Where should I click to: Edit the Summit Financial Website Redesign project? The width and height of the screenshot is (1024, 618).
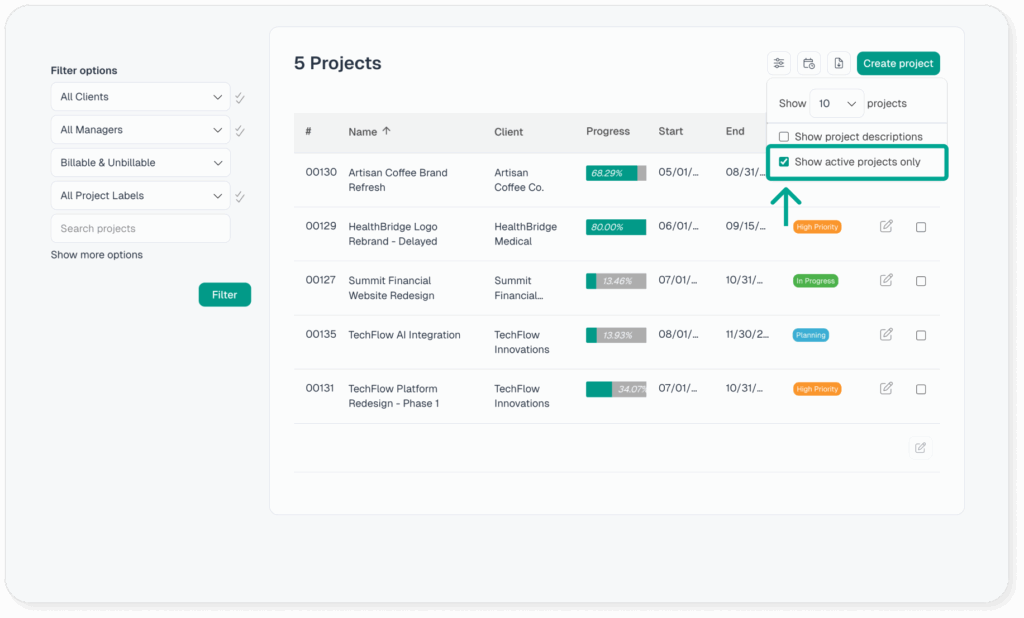point(886,280)
